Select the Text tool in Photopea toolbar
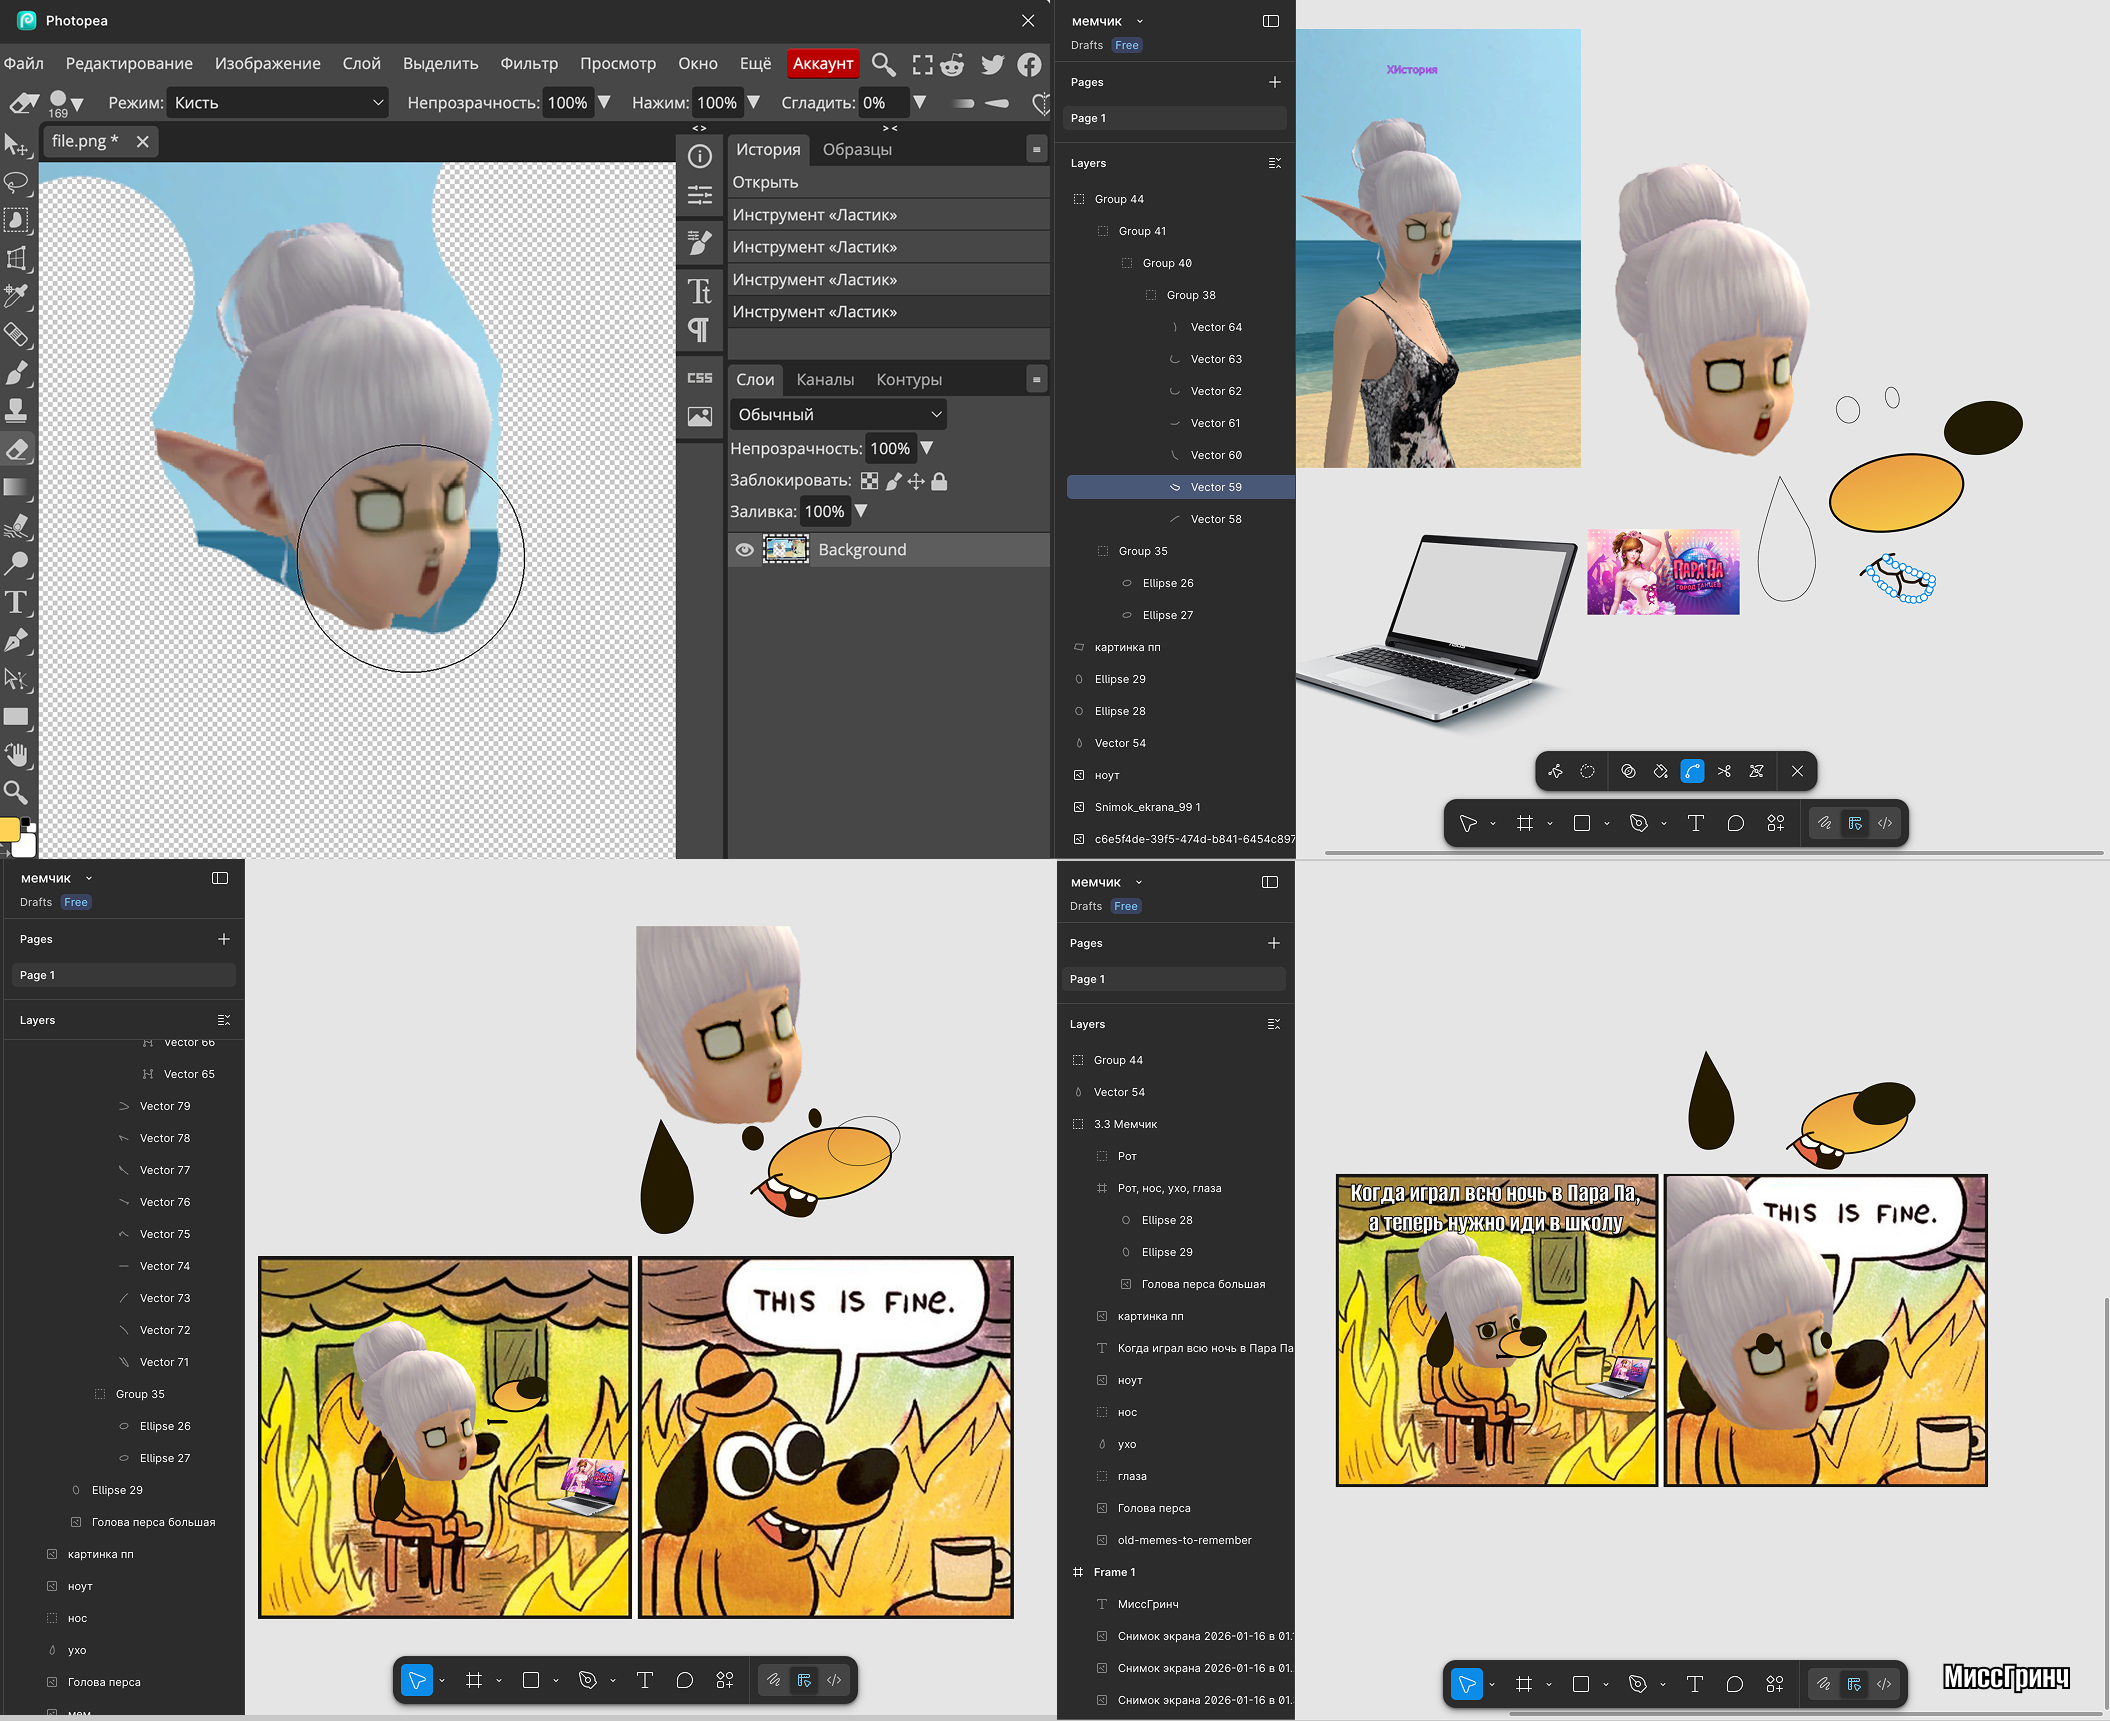 pyautogui.click(x=16, y=602)
